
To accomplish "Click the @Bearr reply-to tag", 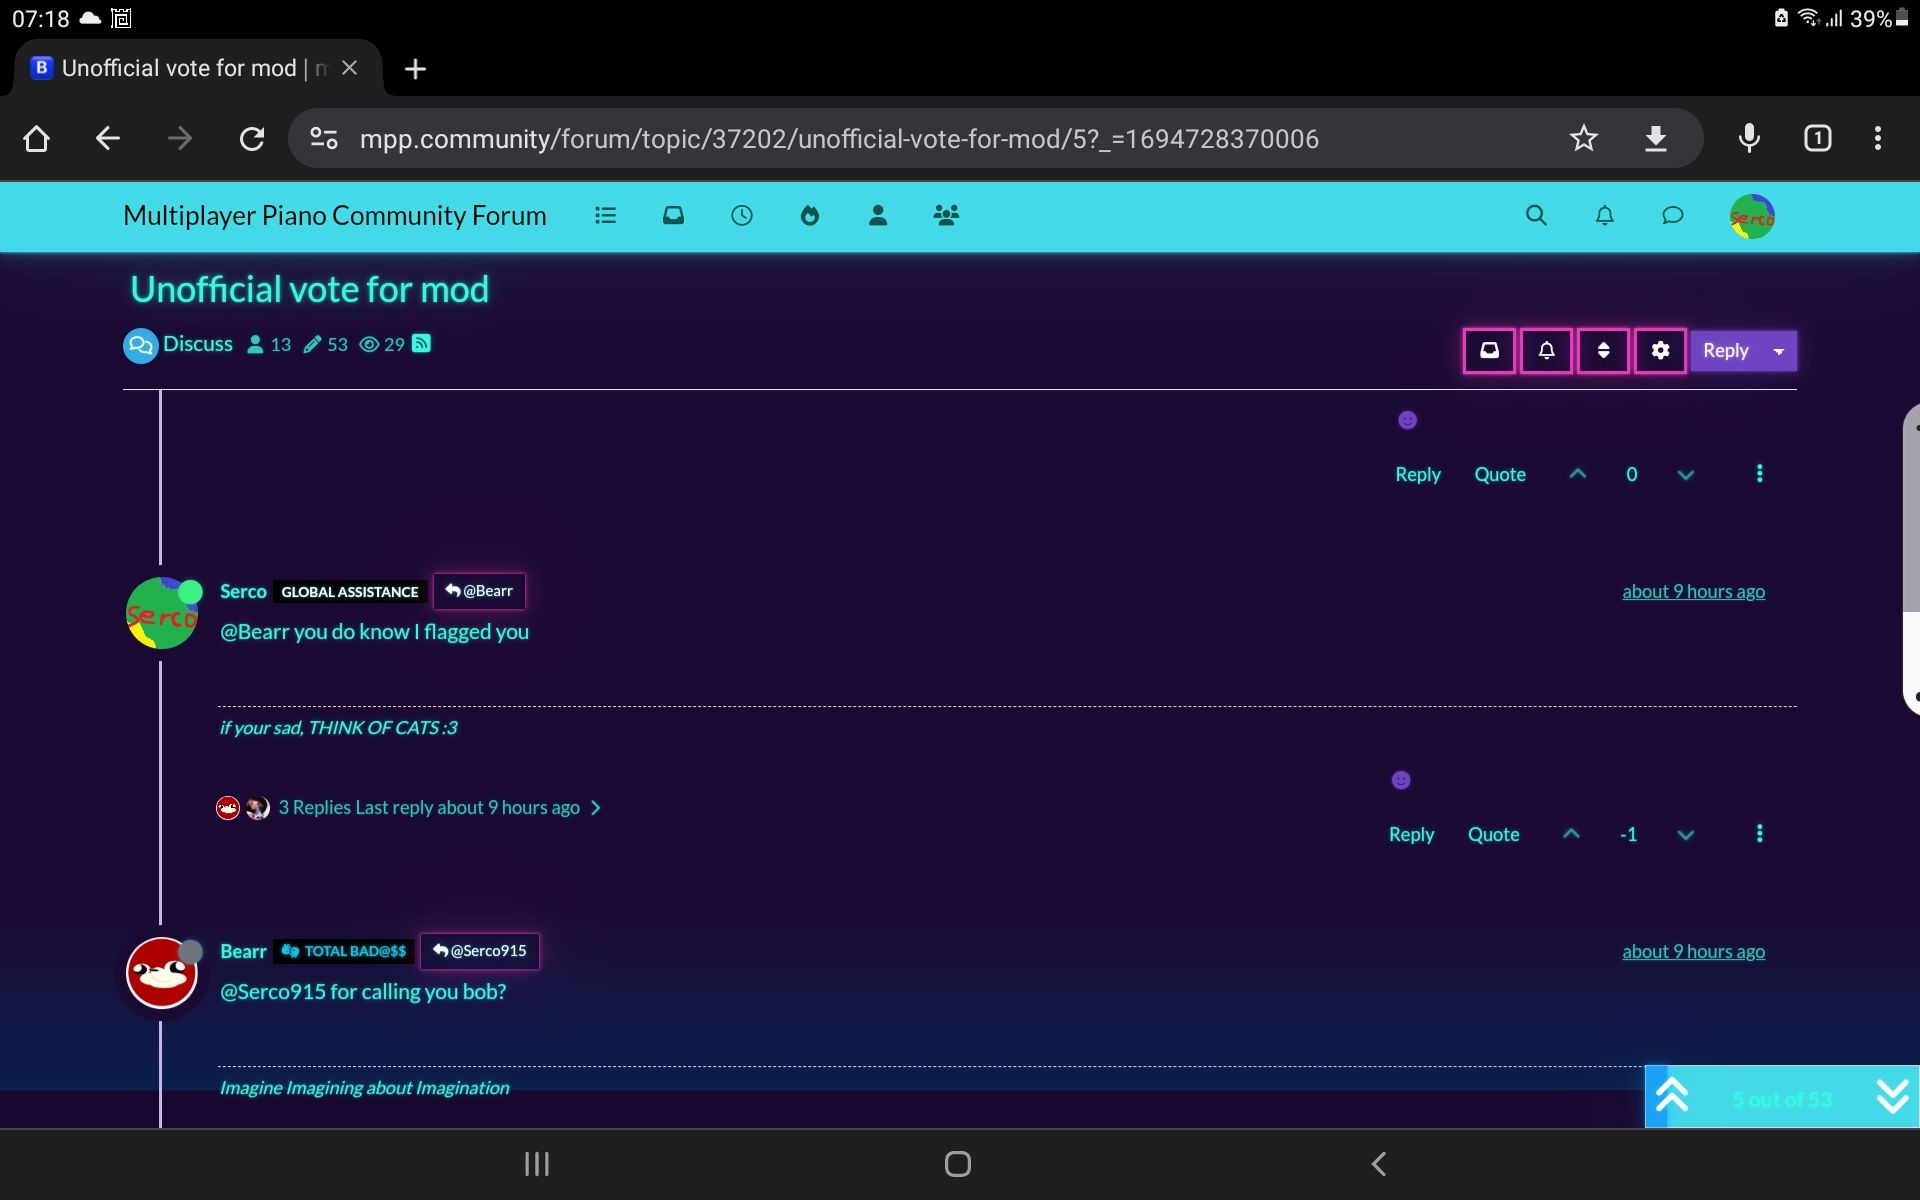I will click(x=479, y=591).
